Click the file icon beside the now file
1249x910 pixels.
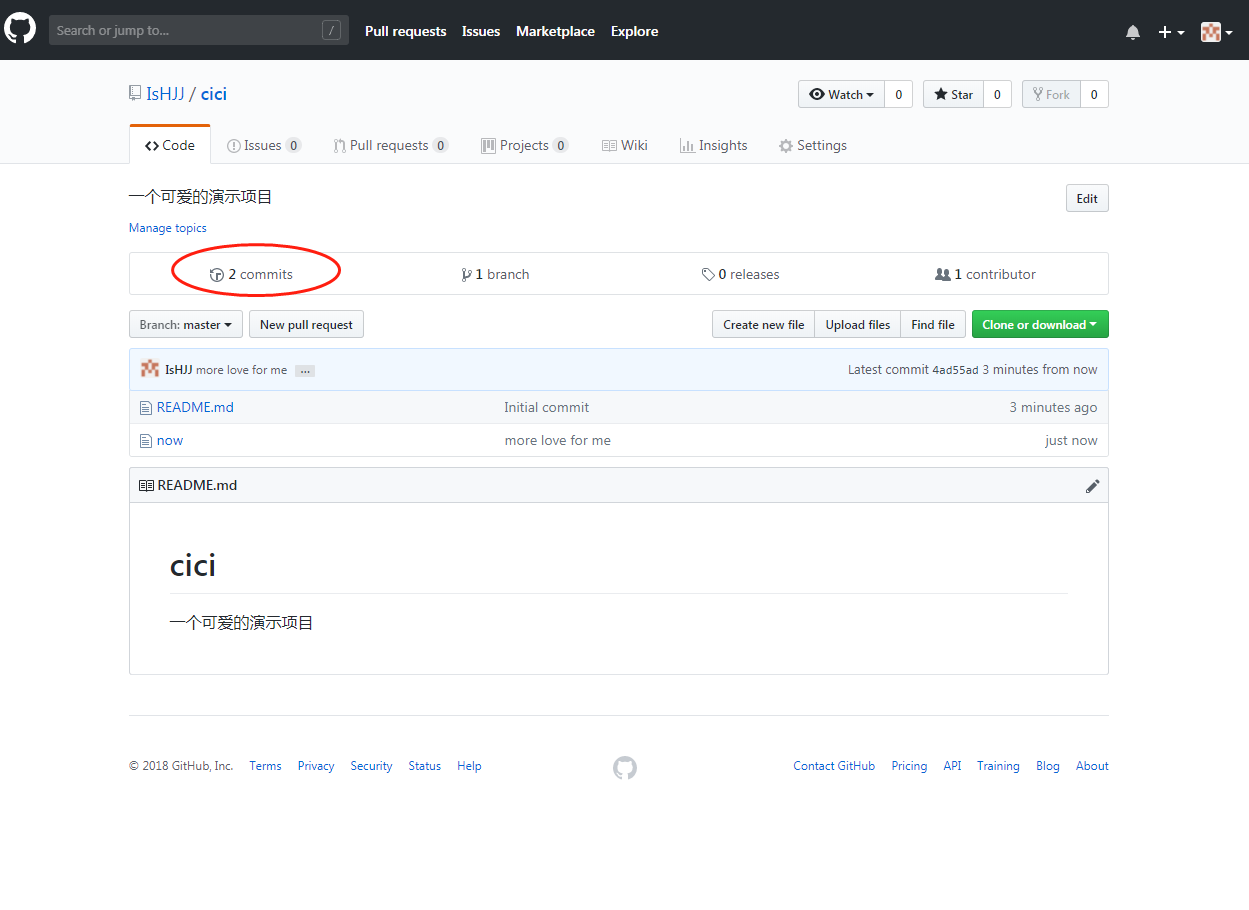[146, 441]
